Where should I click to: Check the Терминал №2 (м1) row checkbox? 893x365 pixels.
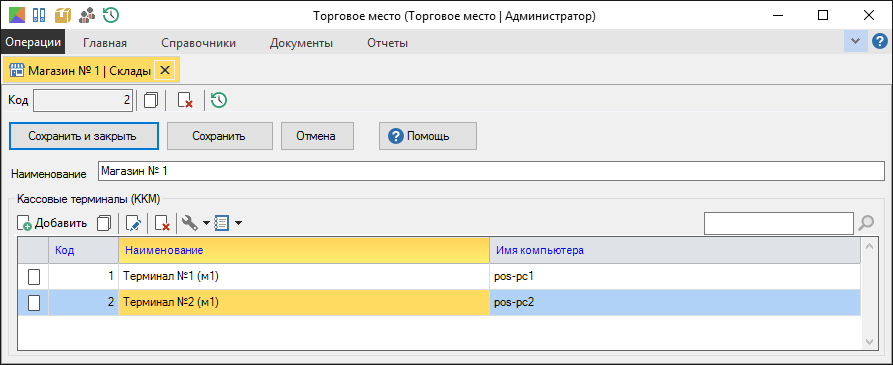[x=34, y=303]
